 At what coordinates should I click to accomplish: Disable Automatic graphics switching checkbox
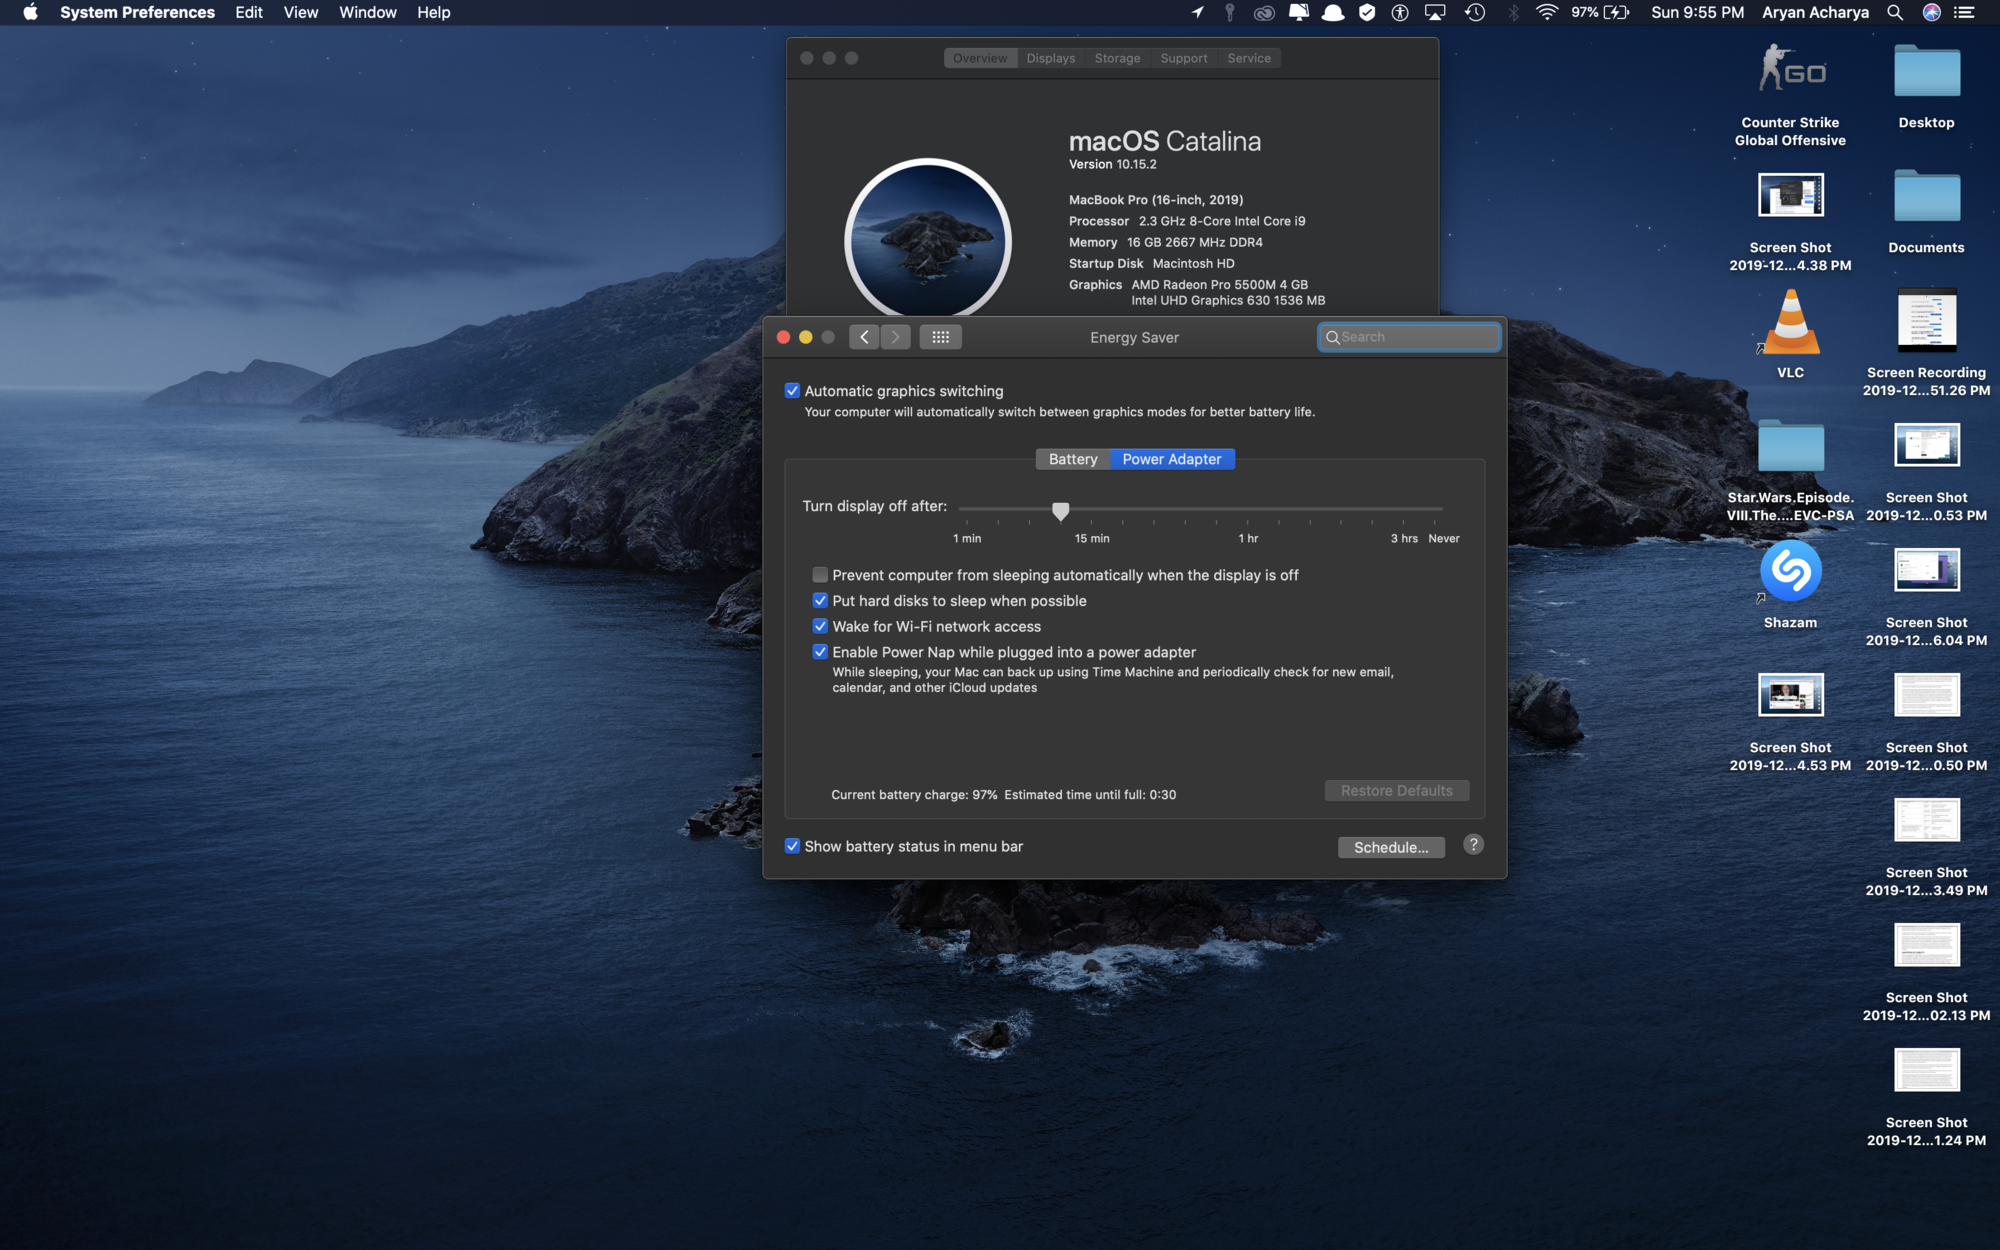[x=792, y=391]
